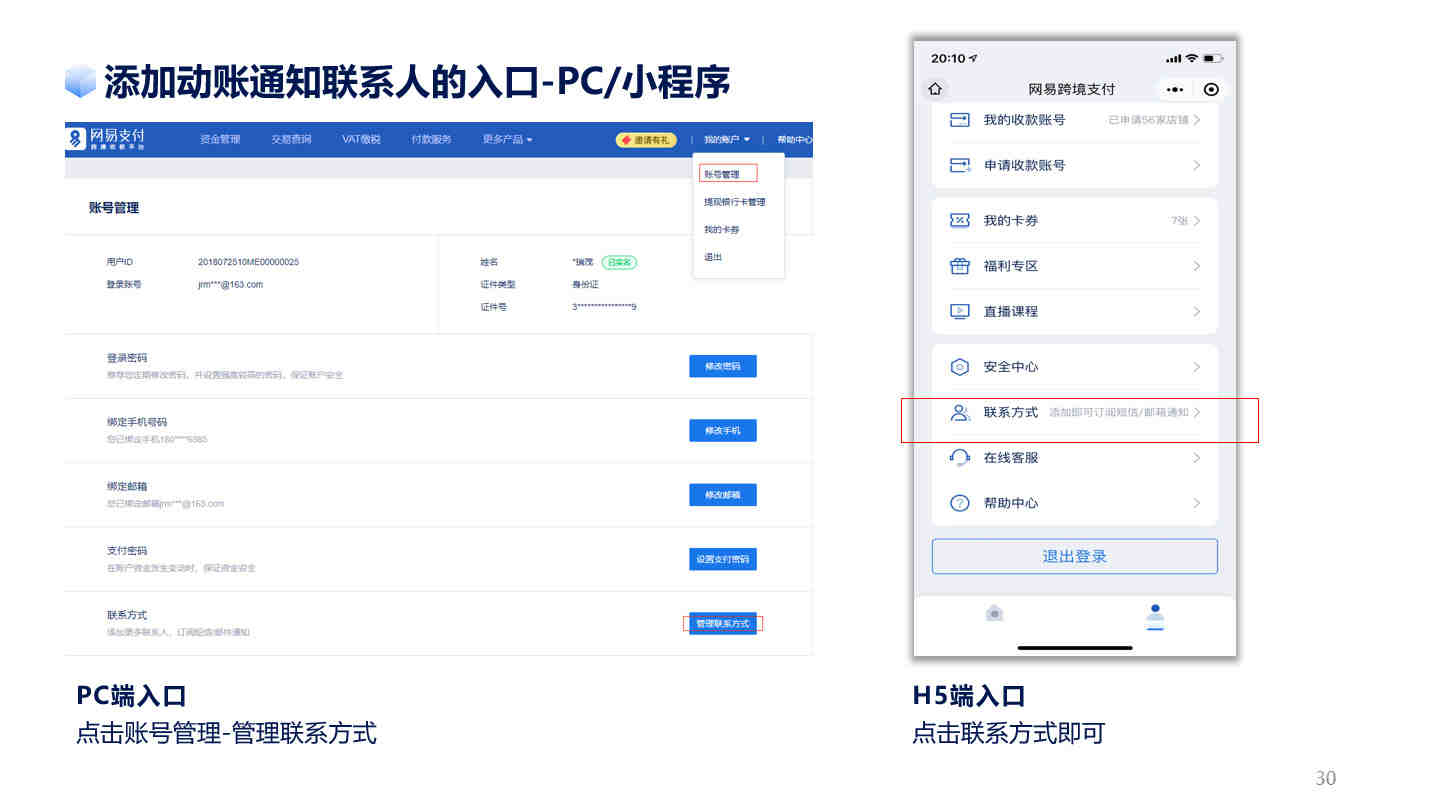The width and height of the screenshot is (1429, 807).
Task: Tap the 直播课程 video icon
Action: 959,311
